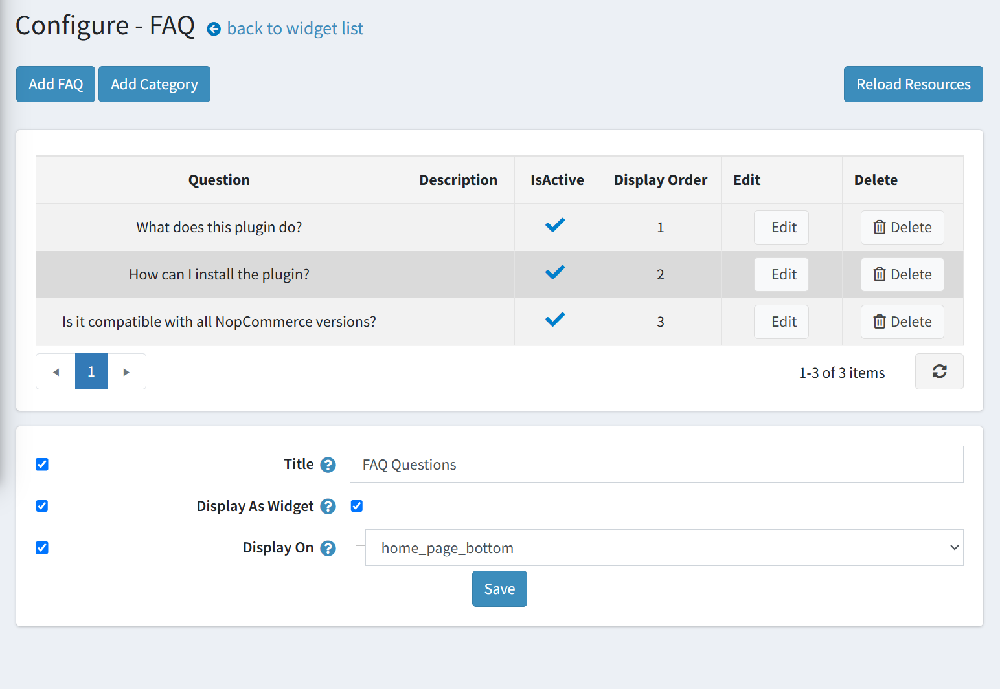The width and height of the screenshot is (1000, 689).
Task: Toggle the Display As Widget checkbox
Action: pos(357,506)
